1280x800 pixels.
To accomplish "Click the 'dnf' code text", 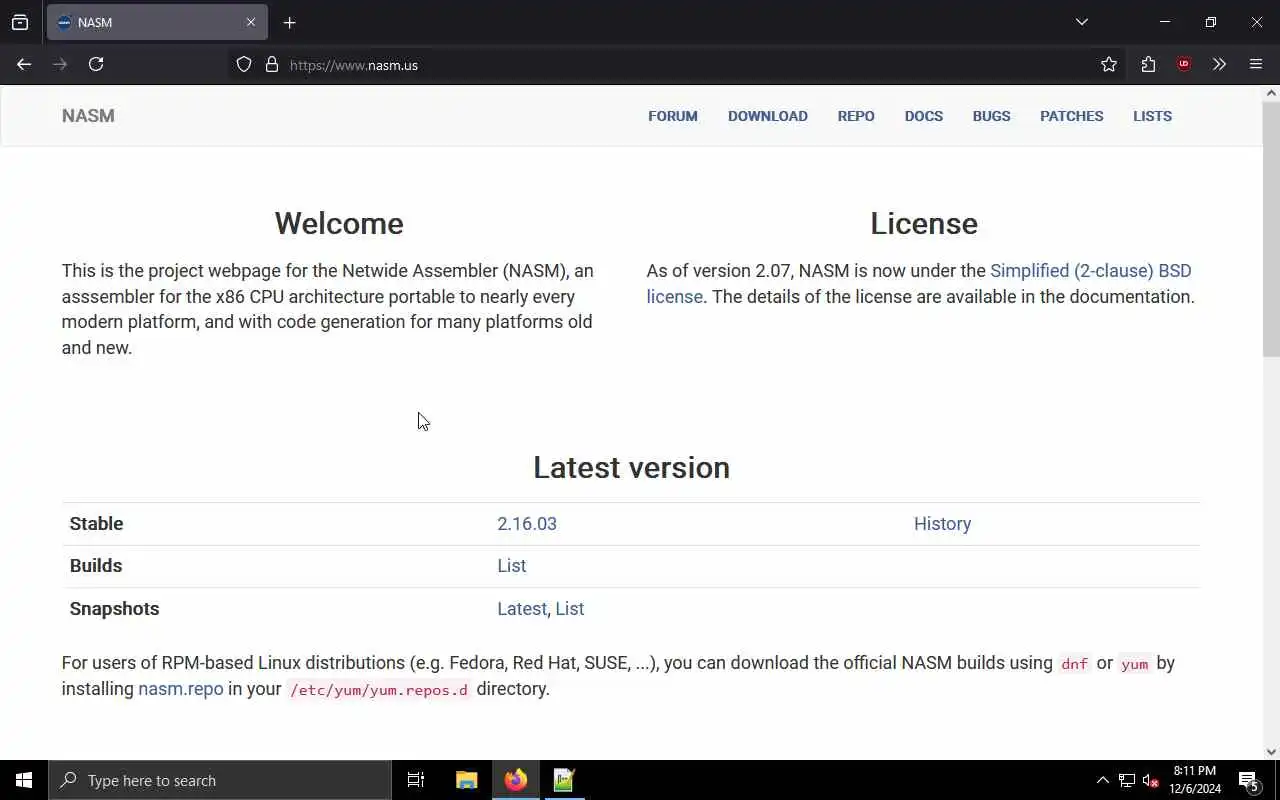I will [x=1074, y=664].
